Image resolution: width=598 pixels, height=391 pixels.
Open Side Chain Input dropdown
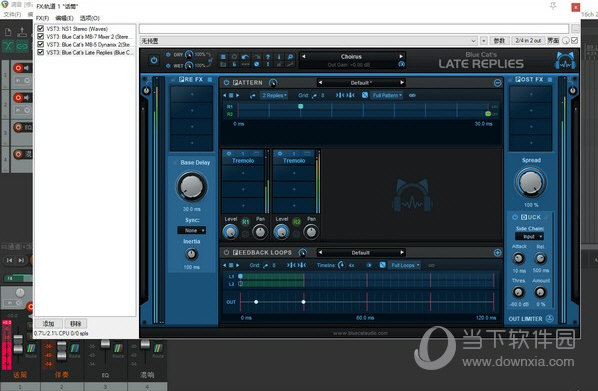pyautogui.click(x=530, y=237)
